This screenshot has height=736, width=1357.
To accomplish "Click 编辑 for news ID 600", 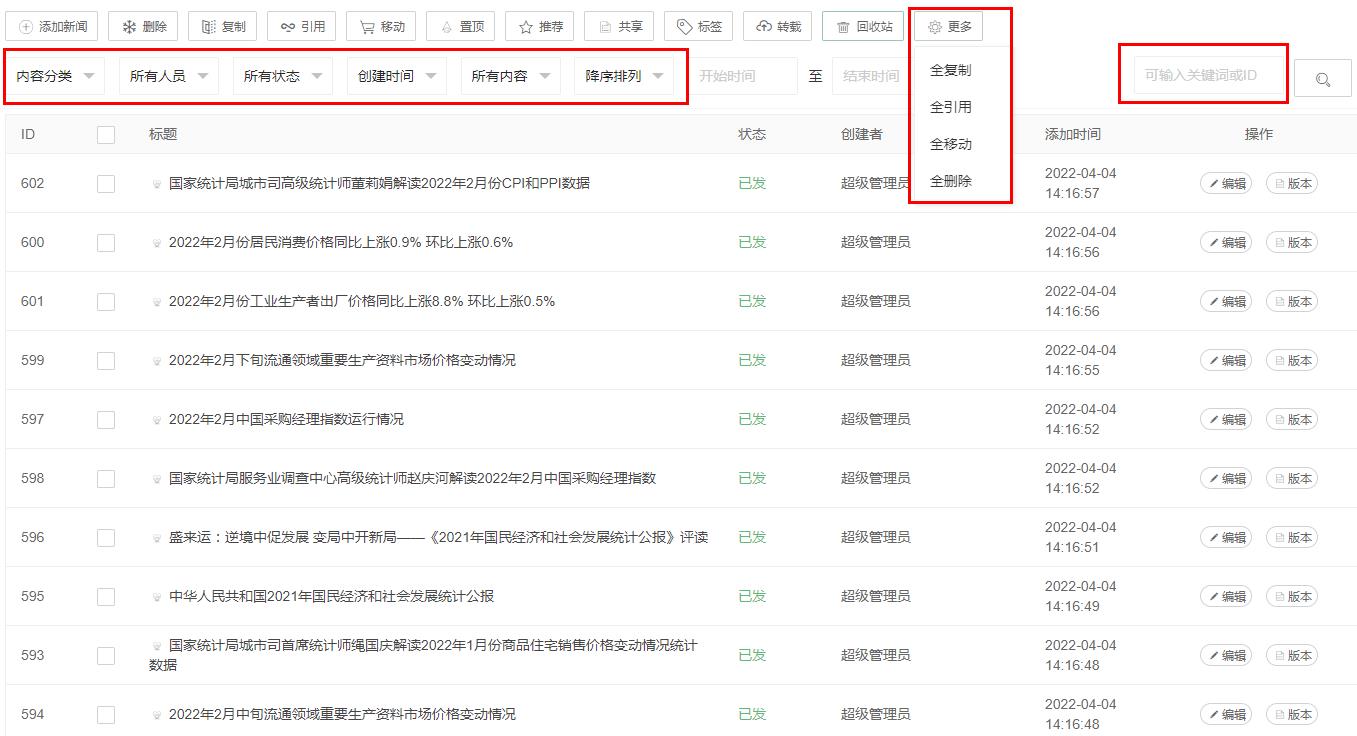I will [x=1225, y=243].
